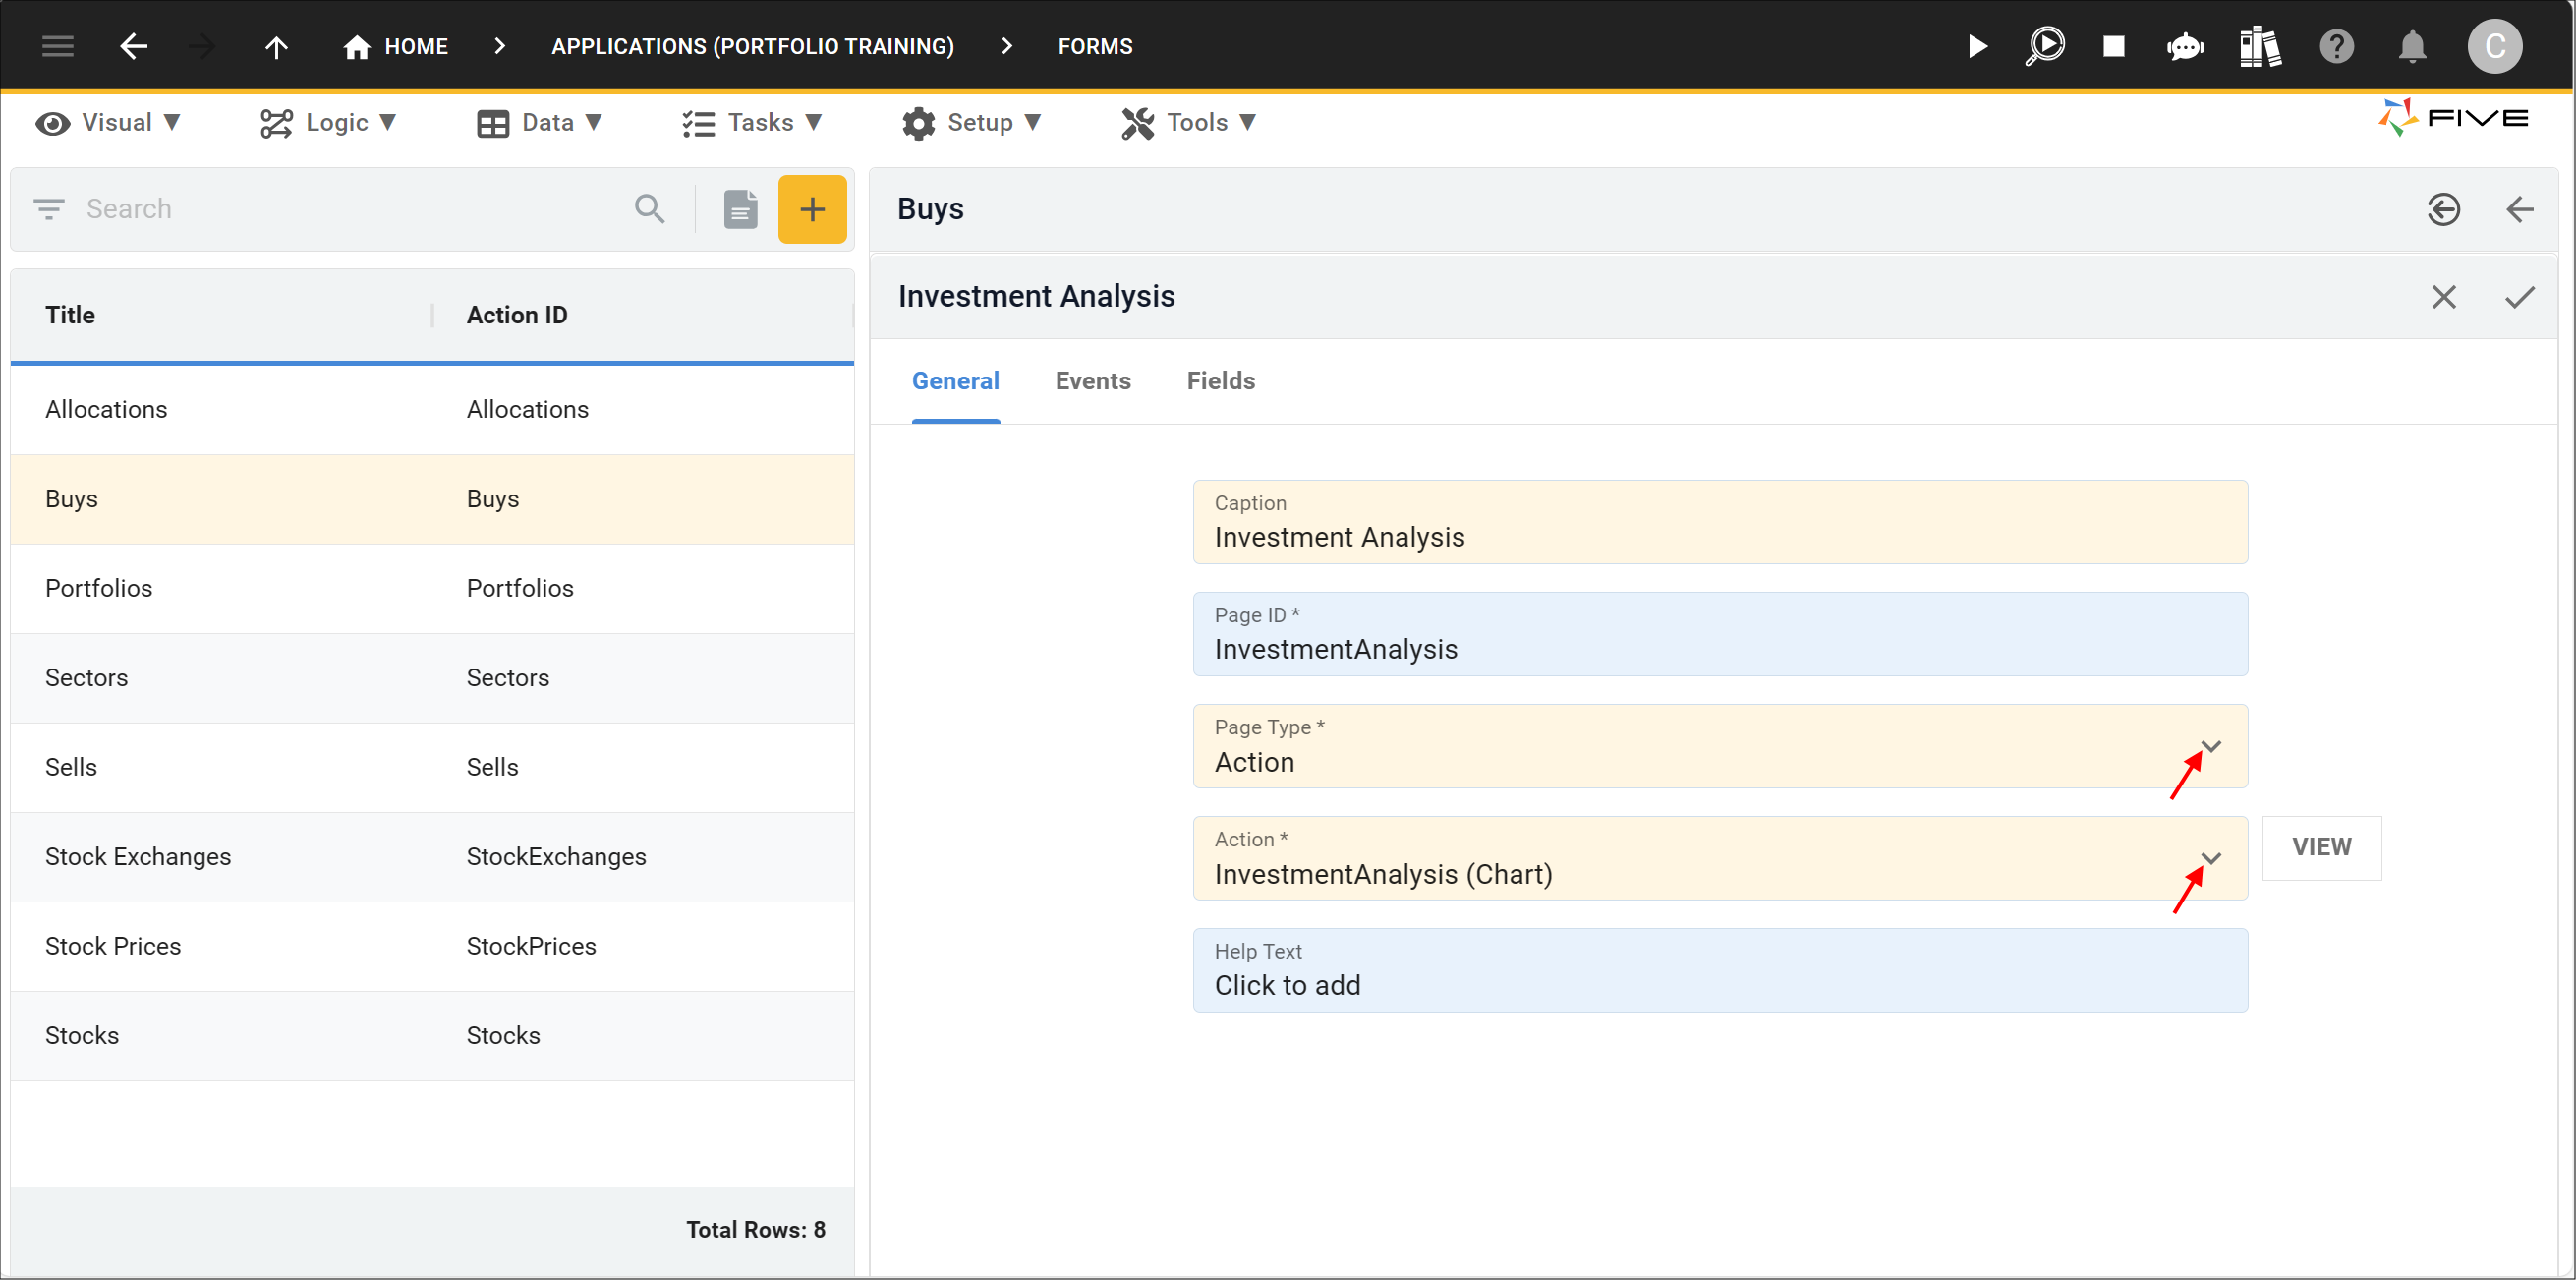The height and width of the screenshot is (1280, 2576).
Task: Run the application with the play icon
Action: tap(1977, 46)
